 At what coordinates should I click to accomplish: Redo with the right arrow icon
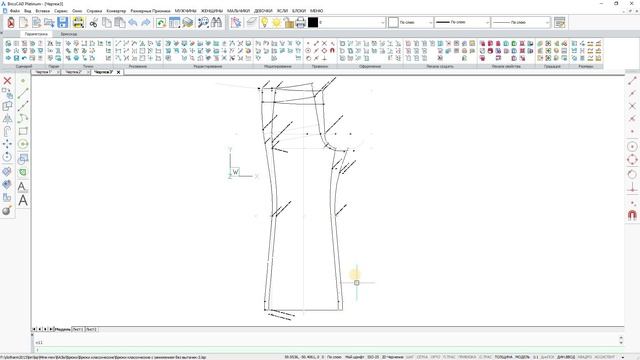point(146,22)
